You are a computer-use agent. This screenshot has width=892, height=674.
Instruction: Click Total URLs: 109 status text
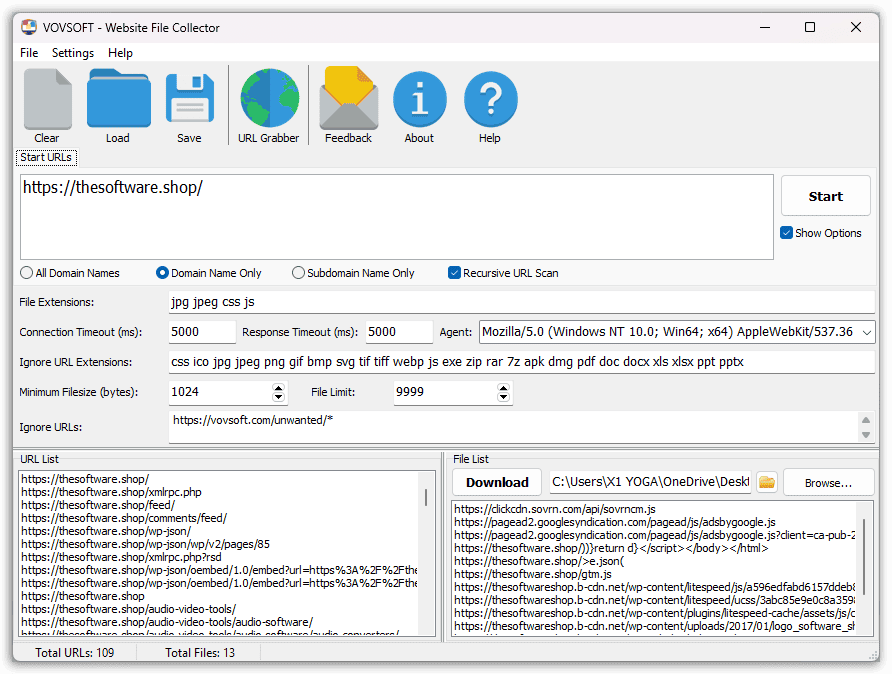click(x=75, y=653)
